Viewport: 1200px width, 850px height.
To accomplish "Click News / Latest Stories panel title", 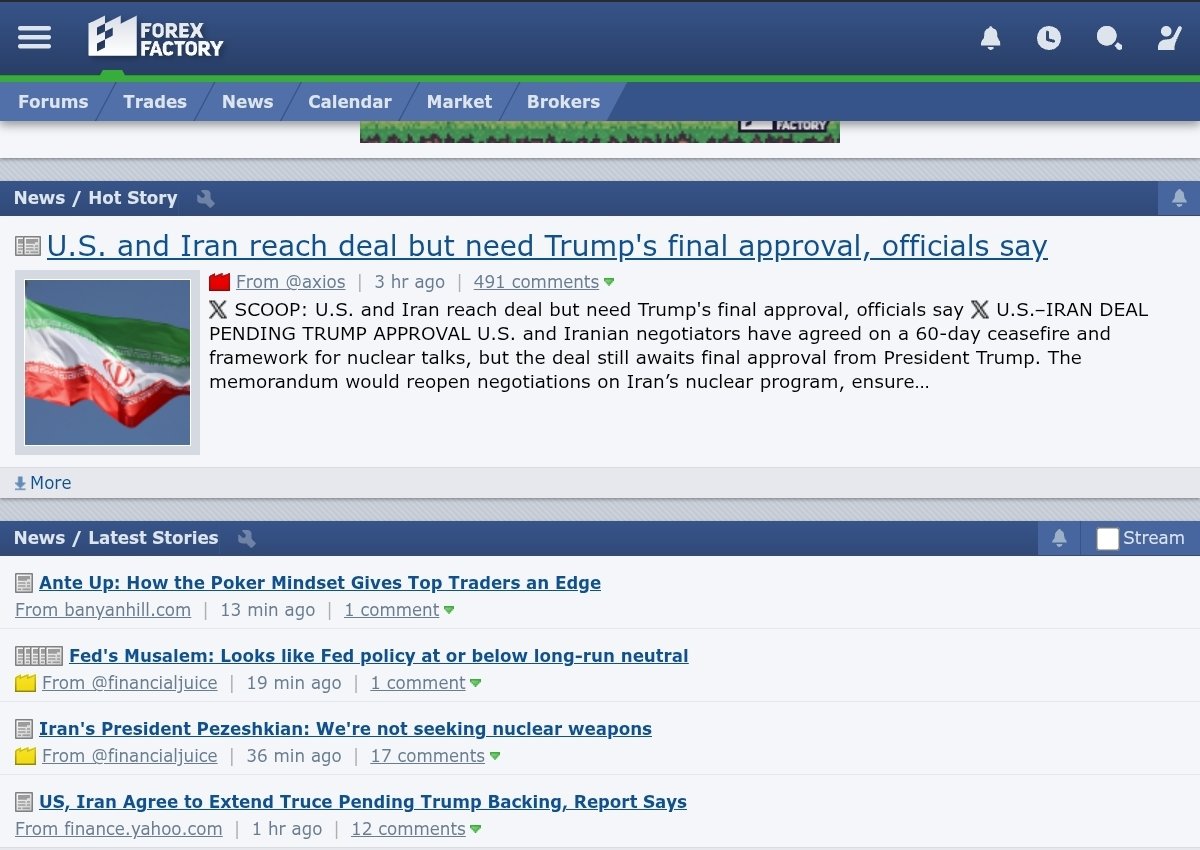I will coord(116,538).
